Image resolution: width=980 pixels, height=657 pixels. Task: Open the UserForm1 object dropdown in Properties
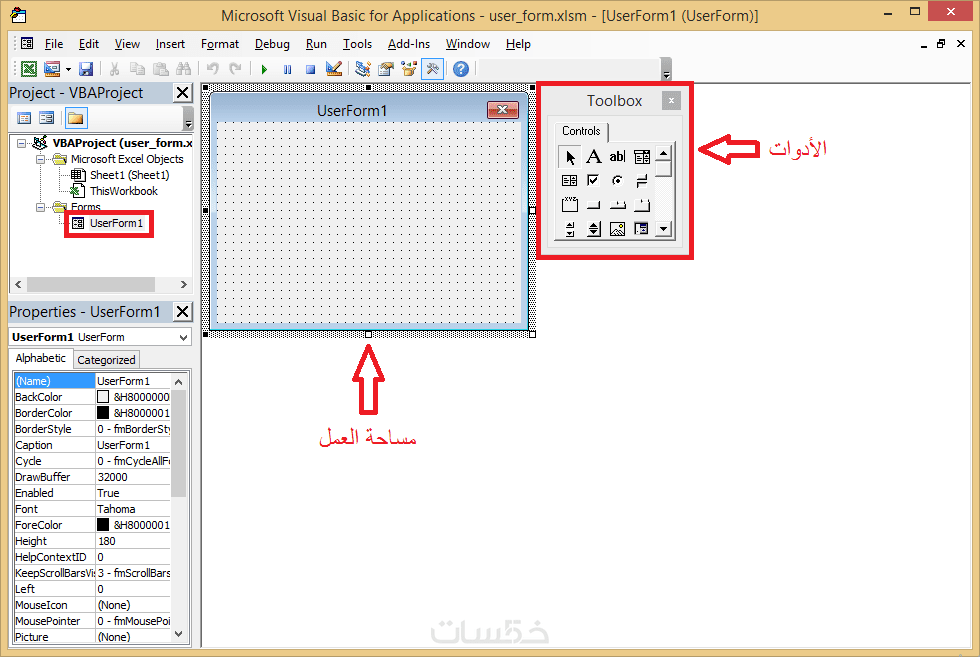184,338
